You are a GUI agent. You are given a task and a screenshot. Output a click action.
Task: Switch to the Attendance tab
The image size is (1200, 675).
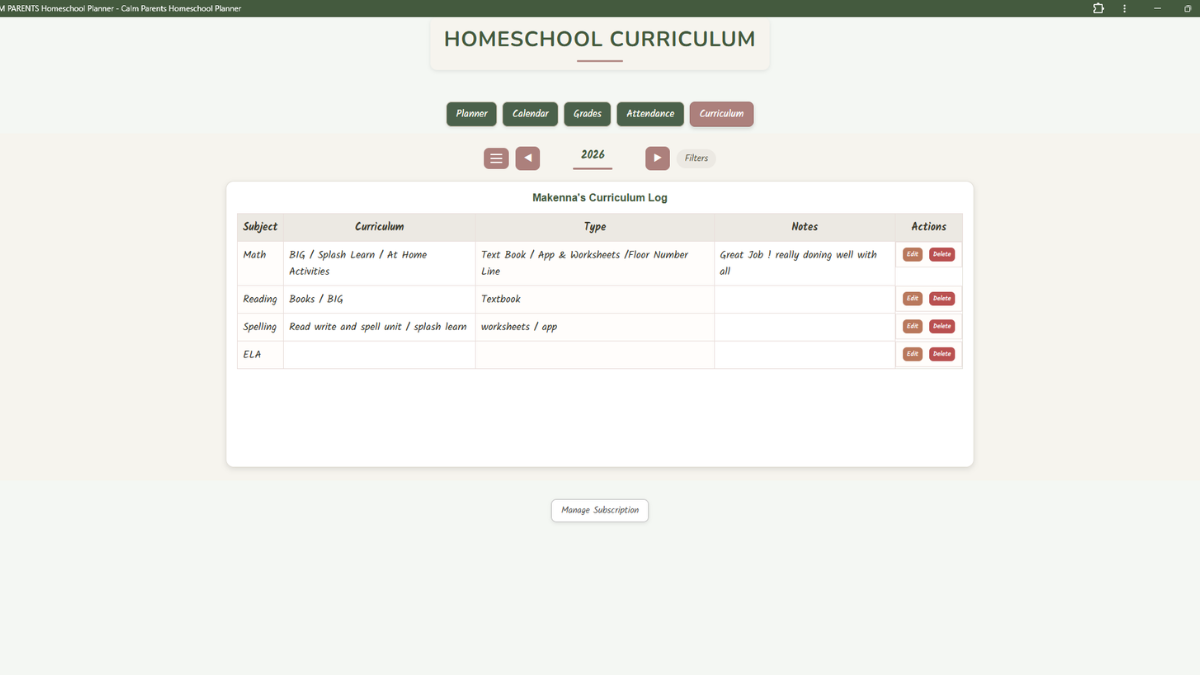pyautogui.click(x=650, y=114)
